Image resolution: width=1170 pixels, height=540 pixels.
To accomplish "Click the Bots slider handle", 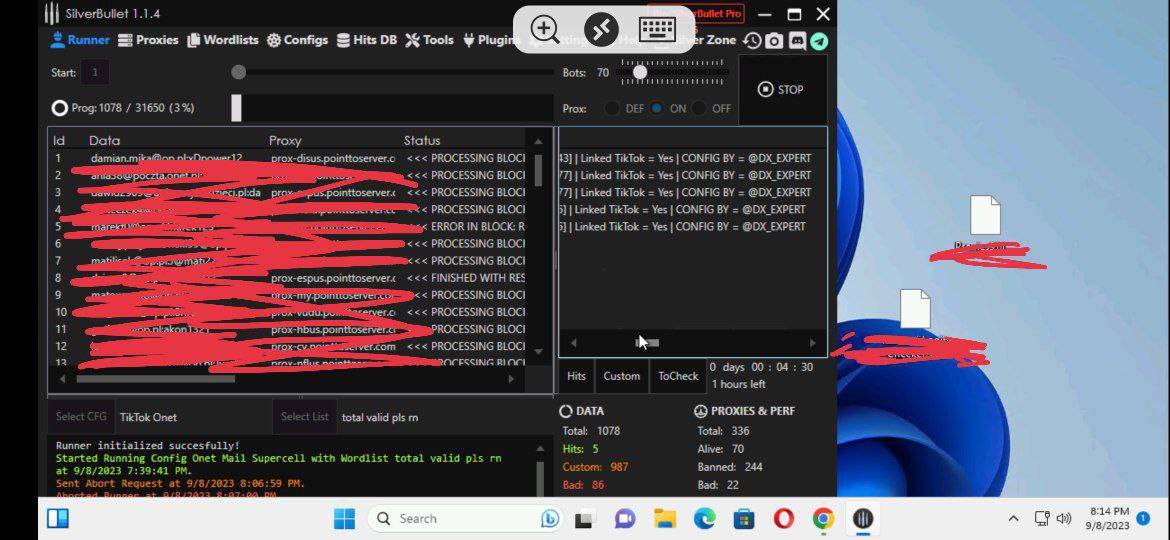I will [x=639, y=72].
